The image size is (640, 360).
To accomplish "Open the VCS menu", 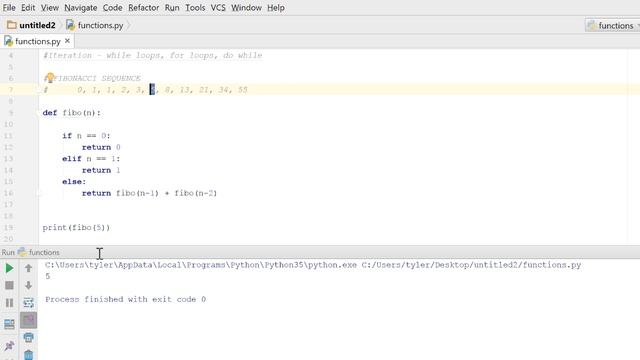I will [x=218, y=8].
